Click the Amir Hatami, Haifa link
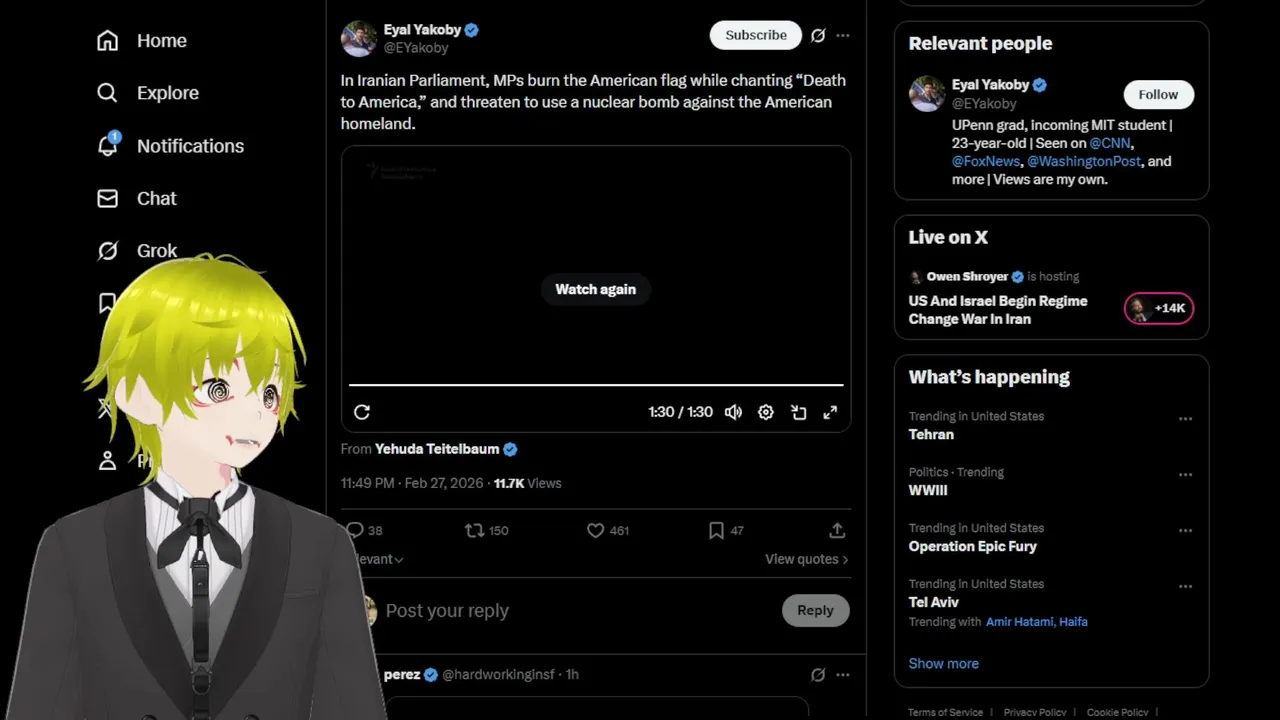Image resolution: width=1280 pixels, height=720 pixels. pos(1037,622)
